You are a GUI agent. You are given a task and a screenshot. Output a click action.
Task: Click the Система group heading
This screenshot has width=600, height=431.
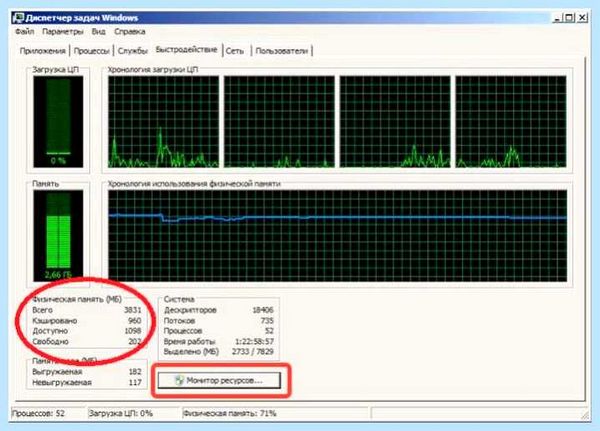click(179, 299)
